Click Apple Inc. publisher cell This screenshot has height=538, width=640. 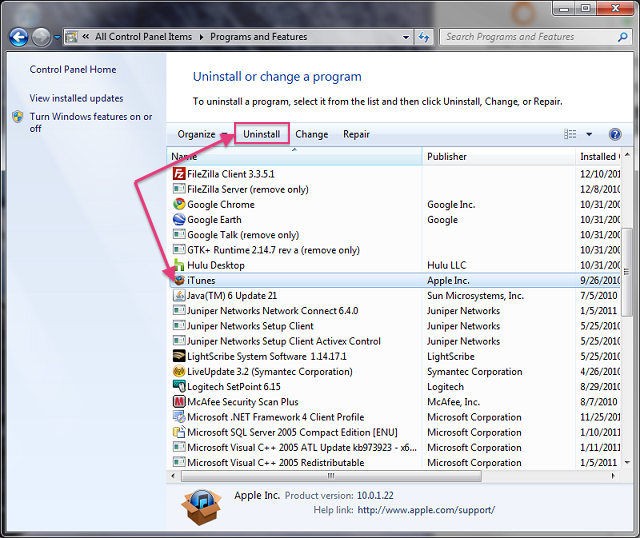coord(448,280)
